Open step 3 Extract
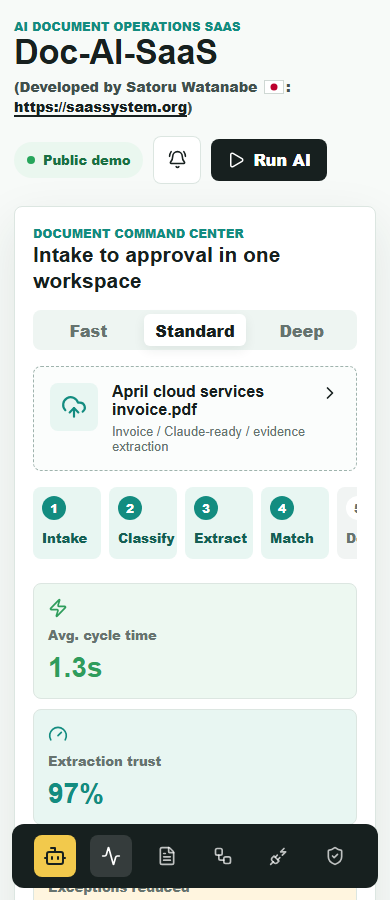The height and width of the screenshot is (900, 390). (x=219, y=523)
